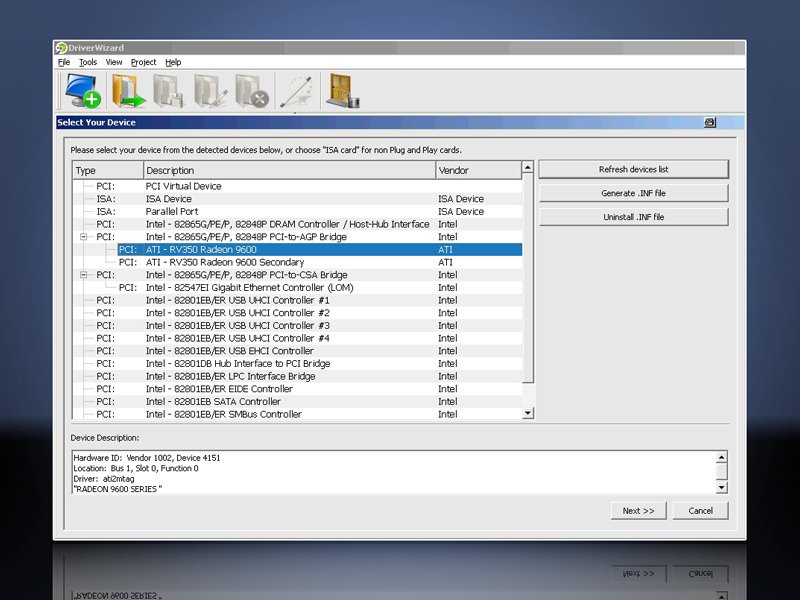Screen dimensions: 800x600
Task: Click the Exit door toolbar icon
Action: coord(342,90)
